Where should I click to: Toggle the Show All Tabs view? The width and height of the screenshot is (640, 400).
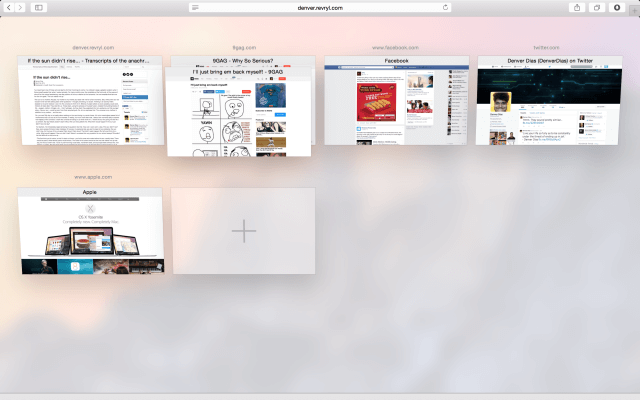click(x=597, y=7)
